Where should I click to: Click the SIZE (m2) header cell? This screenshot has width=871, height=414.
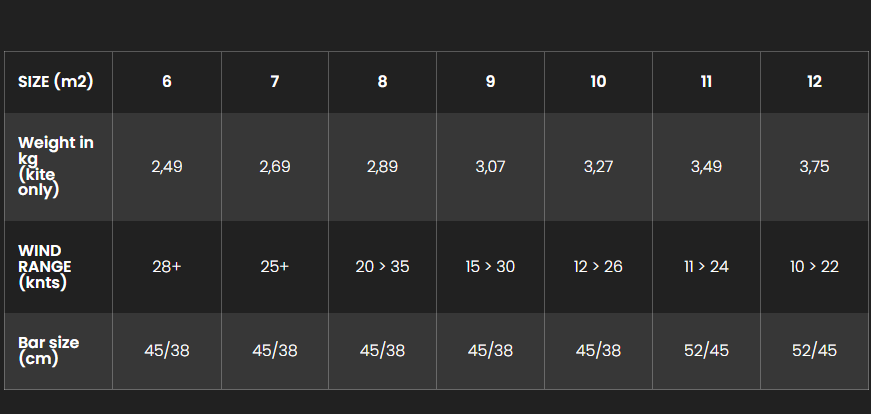pyautogui.click(x=58, y=82)
